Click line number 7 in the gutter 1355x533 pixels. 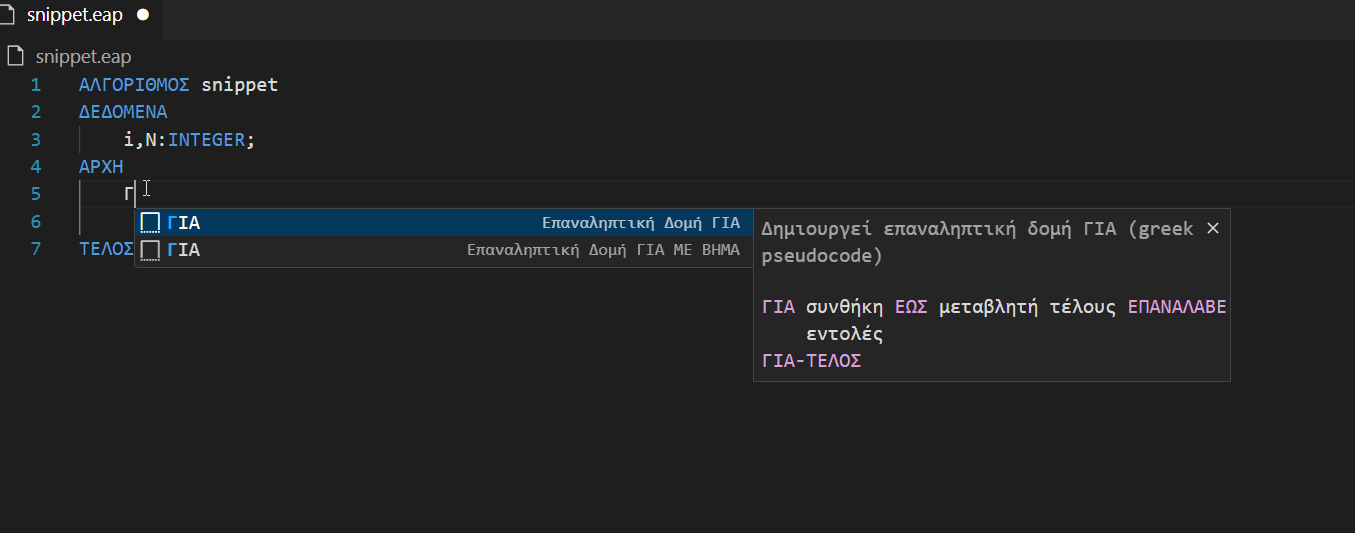tap(36, 249)
